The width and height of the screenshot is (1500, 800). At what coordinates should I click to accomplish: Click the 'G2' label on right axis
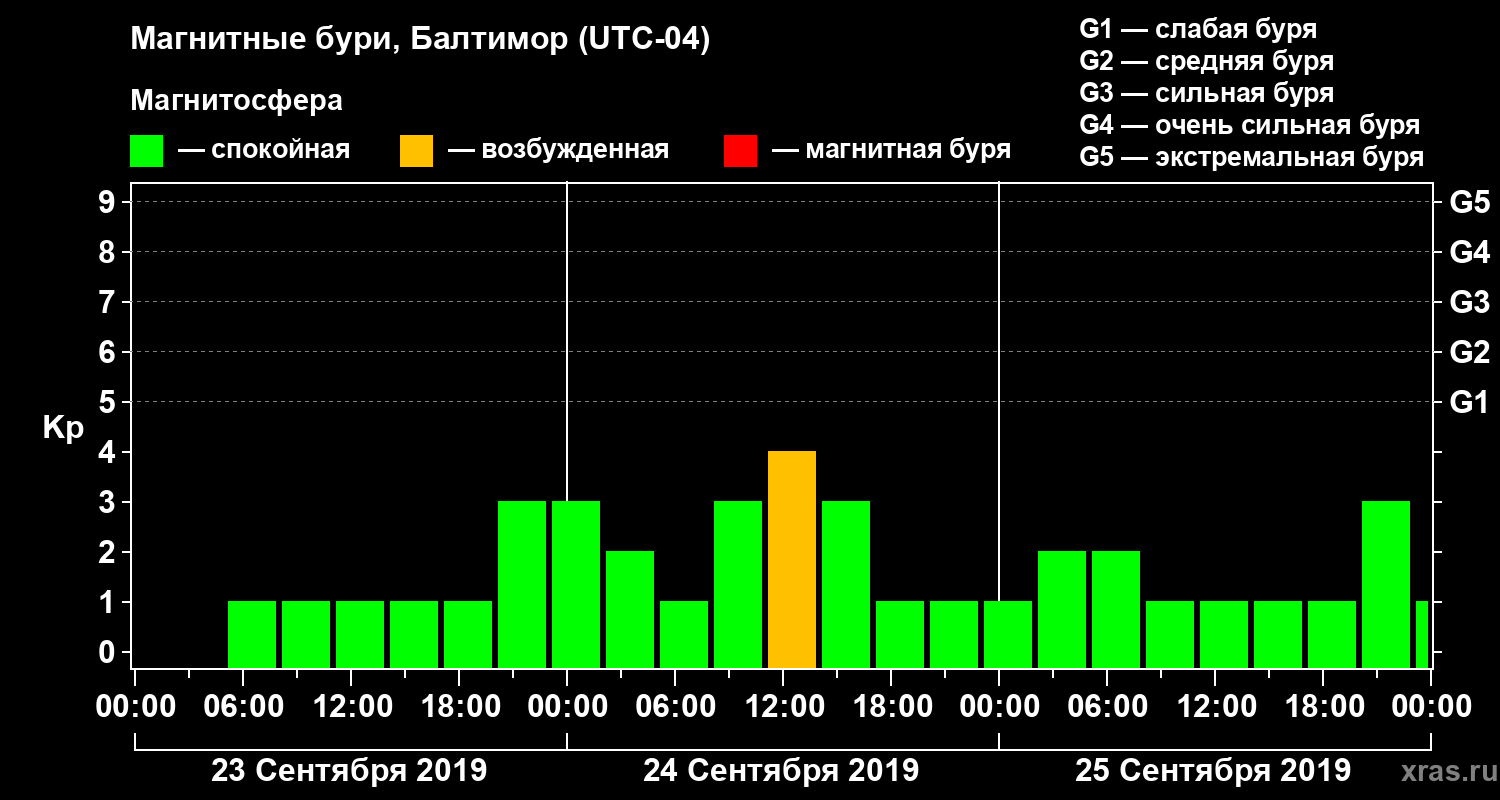tap(1469, 352)
